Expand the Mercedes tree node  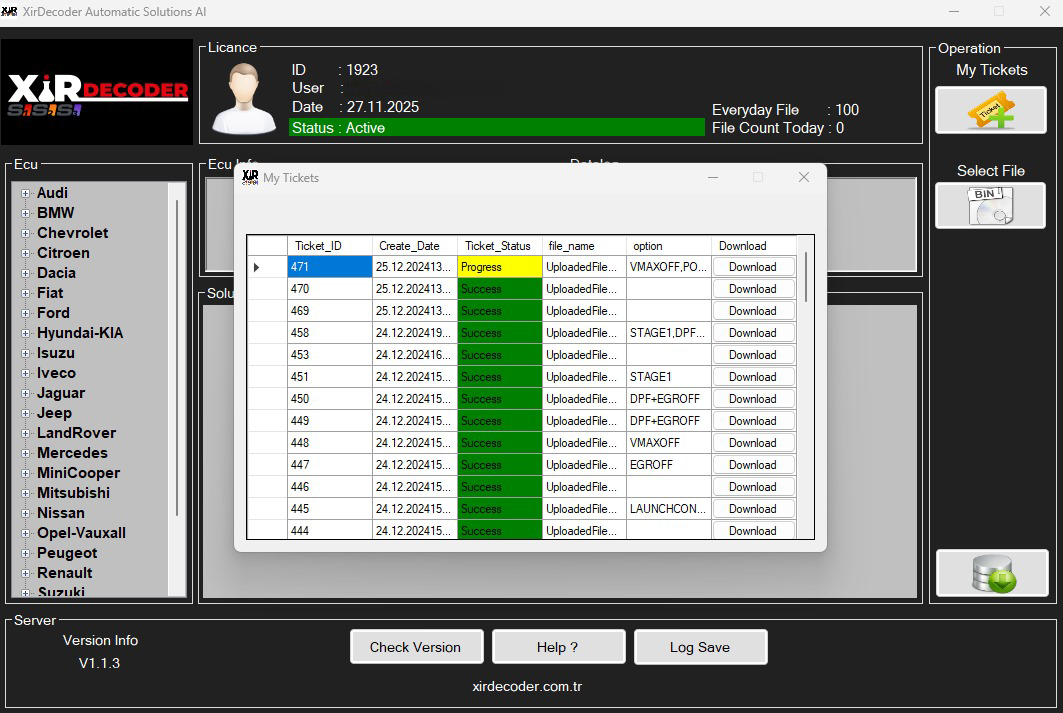tap(24, 453)
